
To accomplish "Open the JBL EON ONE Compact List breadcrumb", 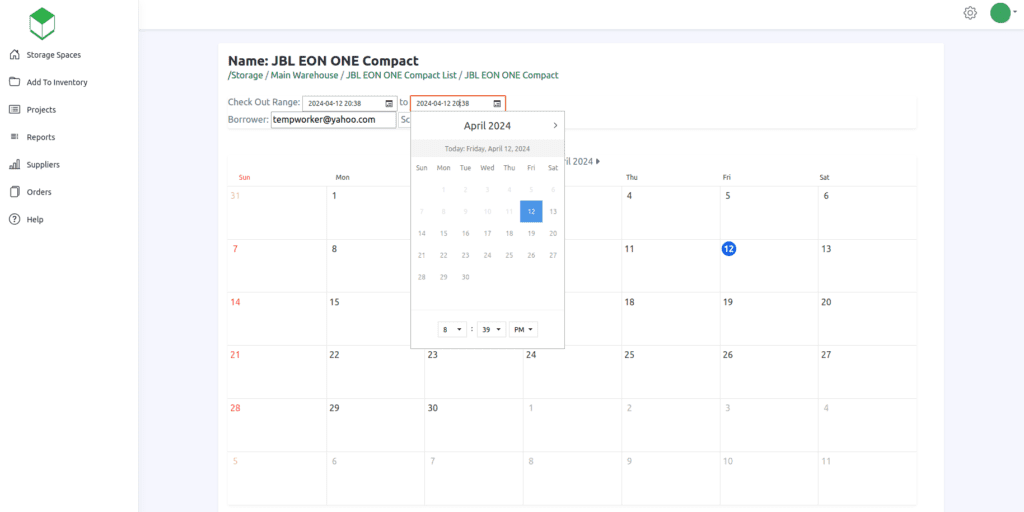I will tap(399, 75).
